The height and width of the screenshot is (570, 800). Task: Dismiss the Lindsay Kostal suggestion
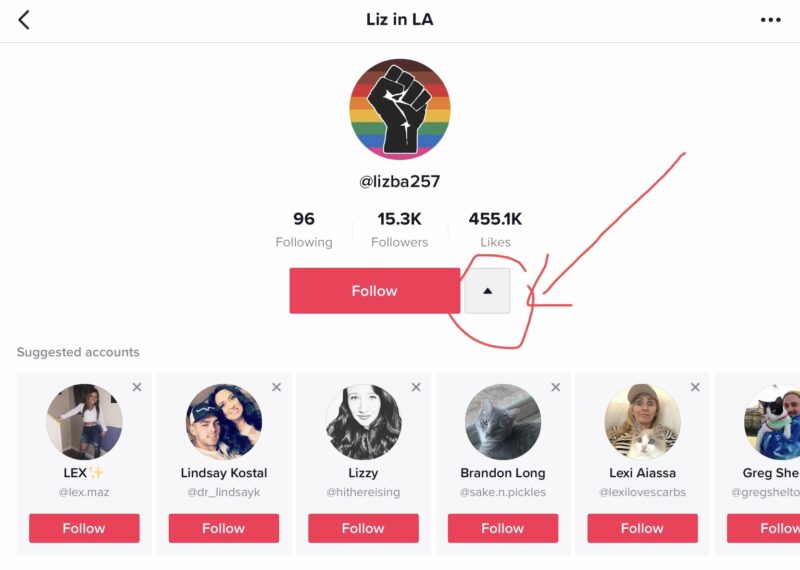[x=276, y=387]
